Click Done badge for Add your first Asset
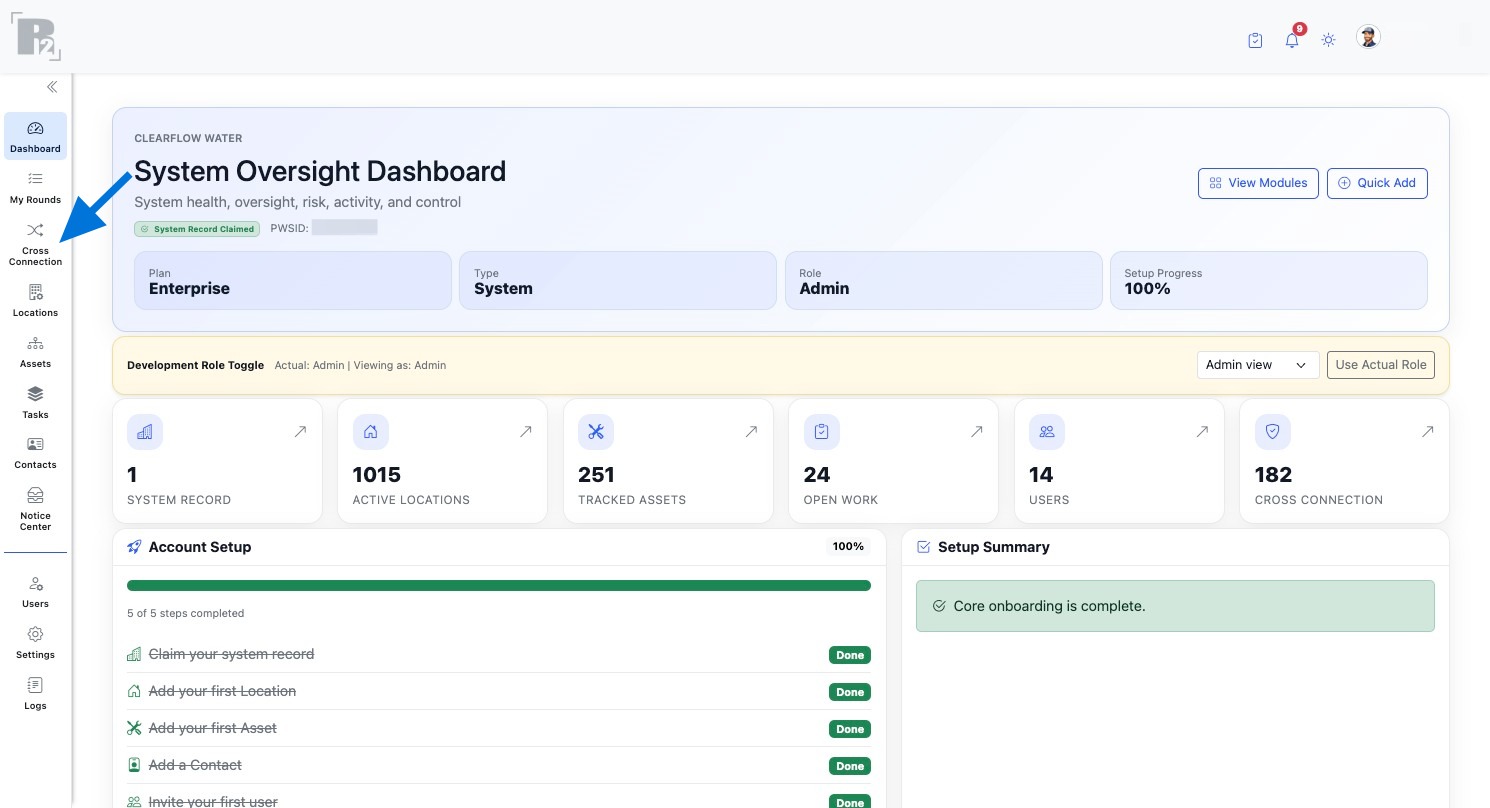 pos(850,729)
